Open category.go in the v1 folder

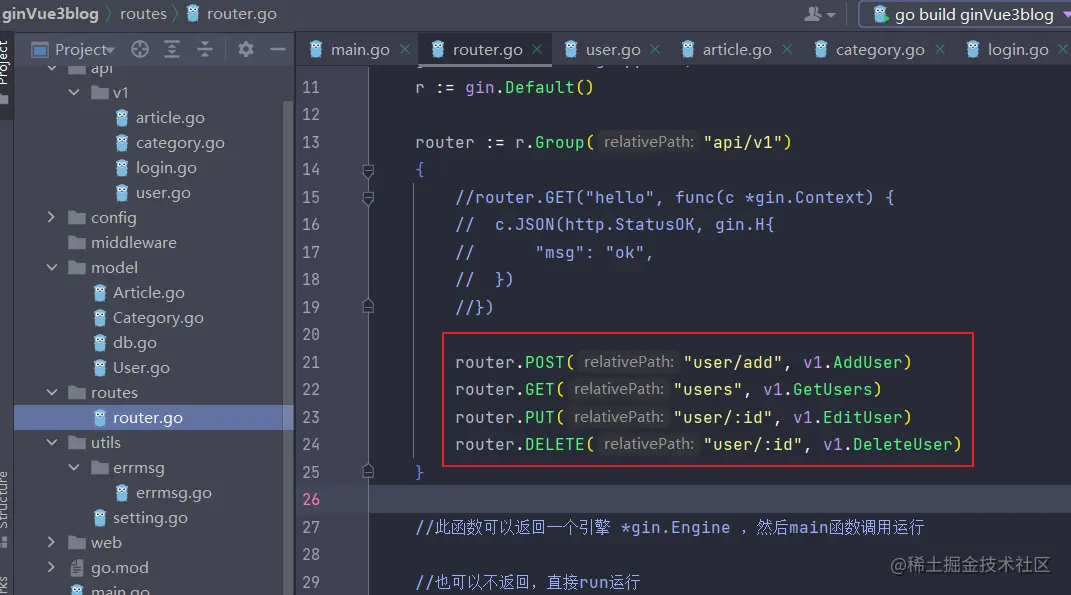tap(180, 143)
